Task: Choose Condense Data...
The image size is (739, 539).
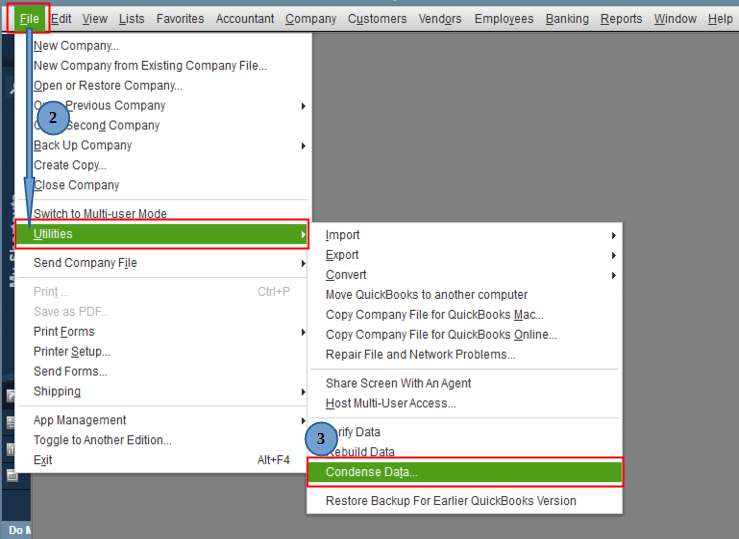Action: [464, 472]
